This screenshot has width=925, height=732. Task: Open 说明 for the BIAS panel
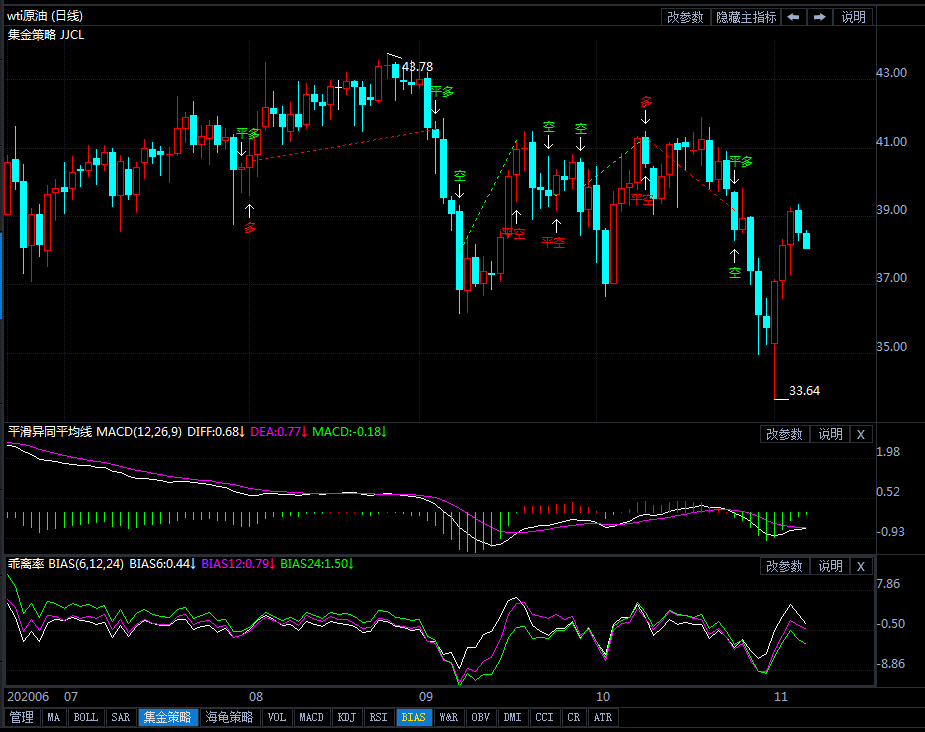pos(830,566)
